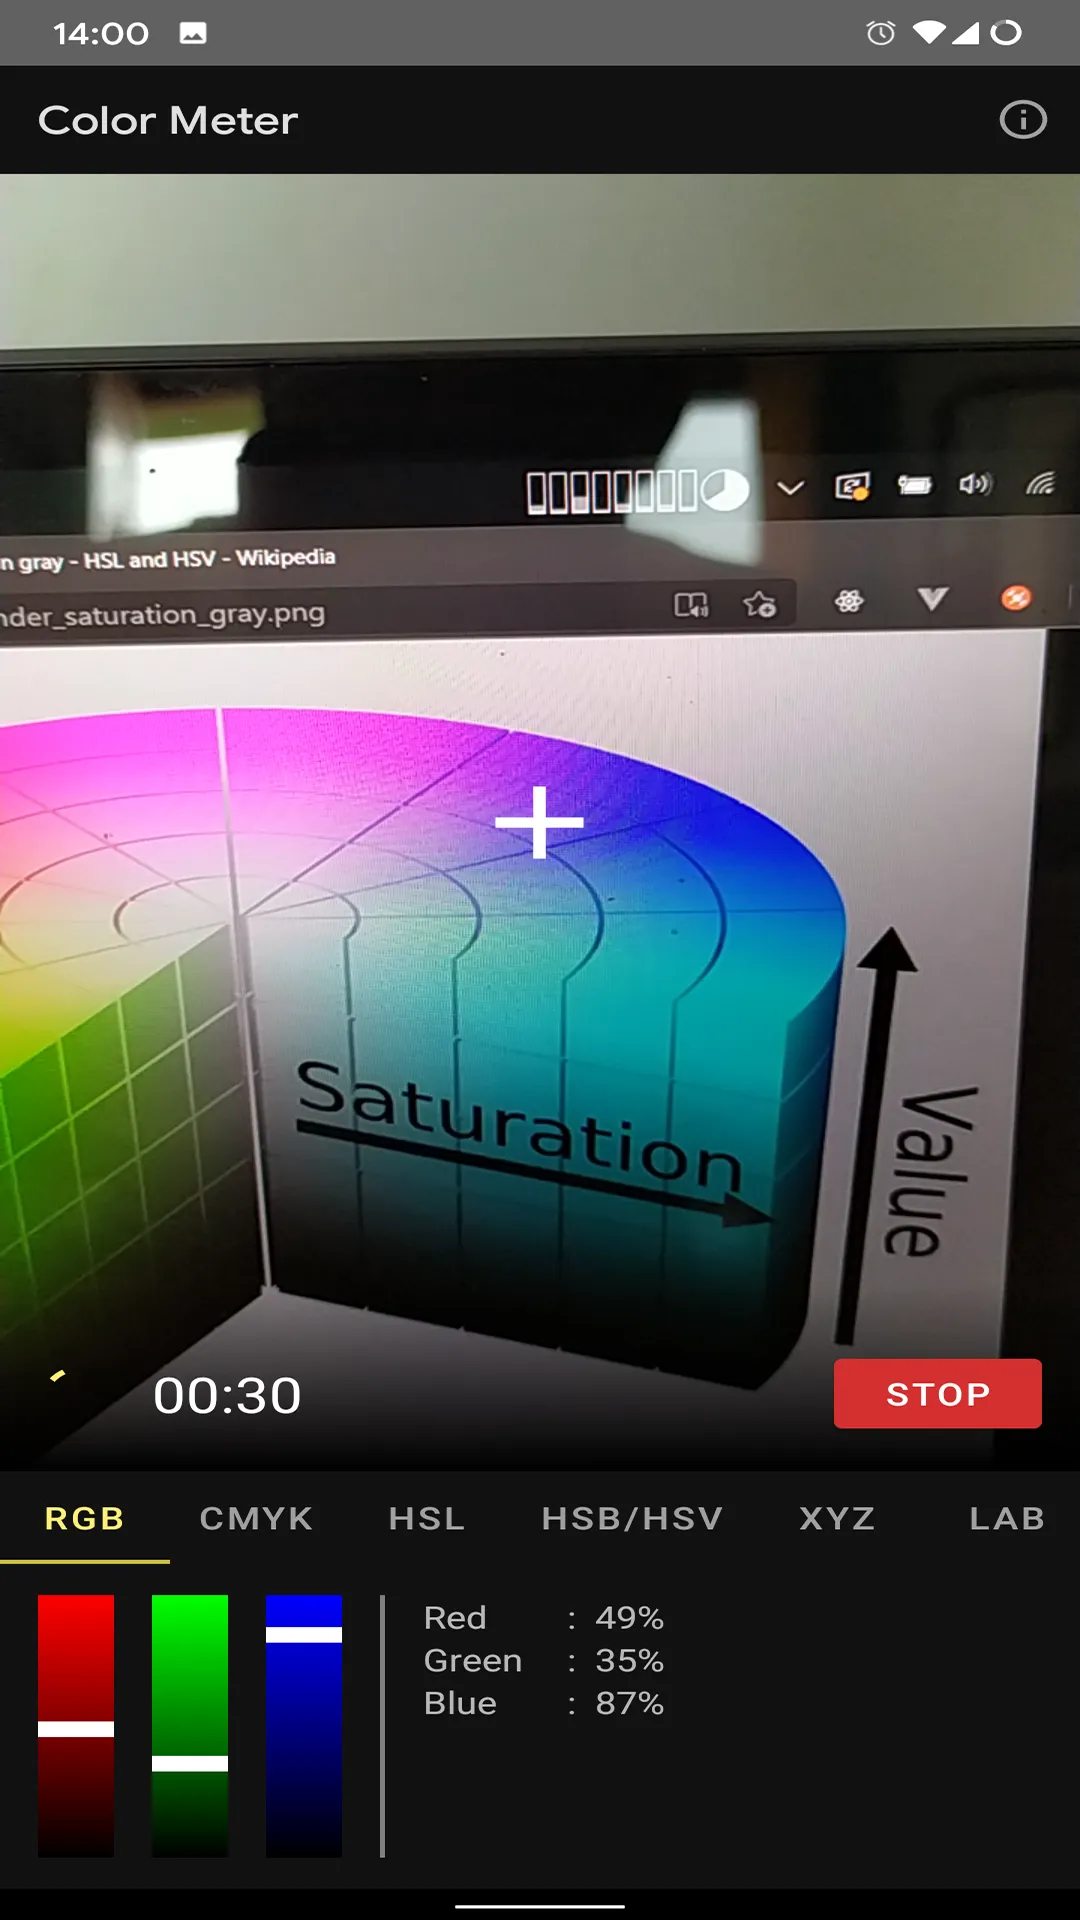
Task: Stop the color measurement recording
Action: pyautogui.click(x=938, y=1393)
